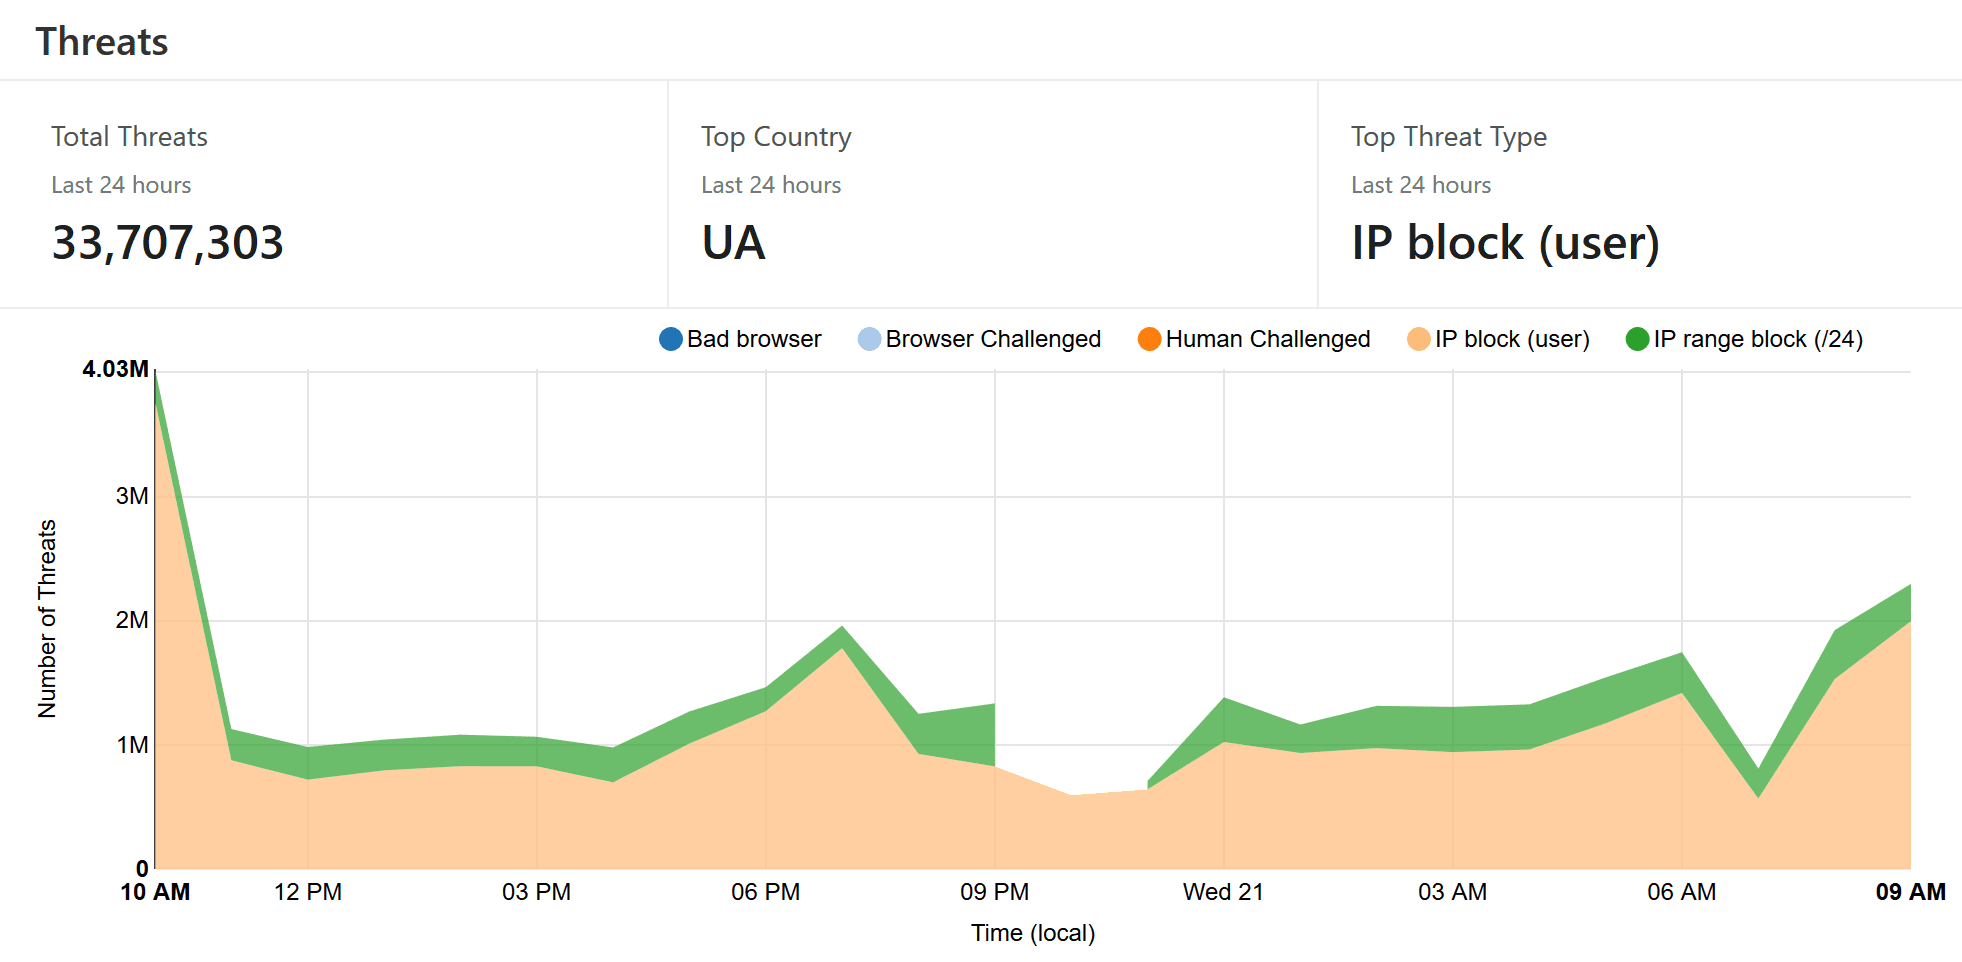This screenshot has width=1962, height=962.
Task: Click the IP range block (/24) legend label
Action: pos(1758,339)
